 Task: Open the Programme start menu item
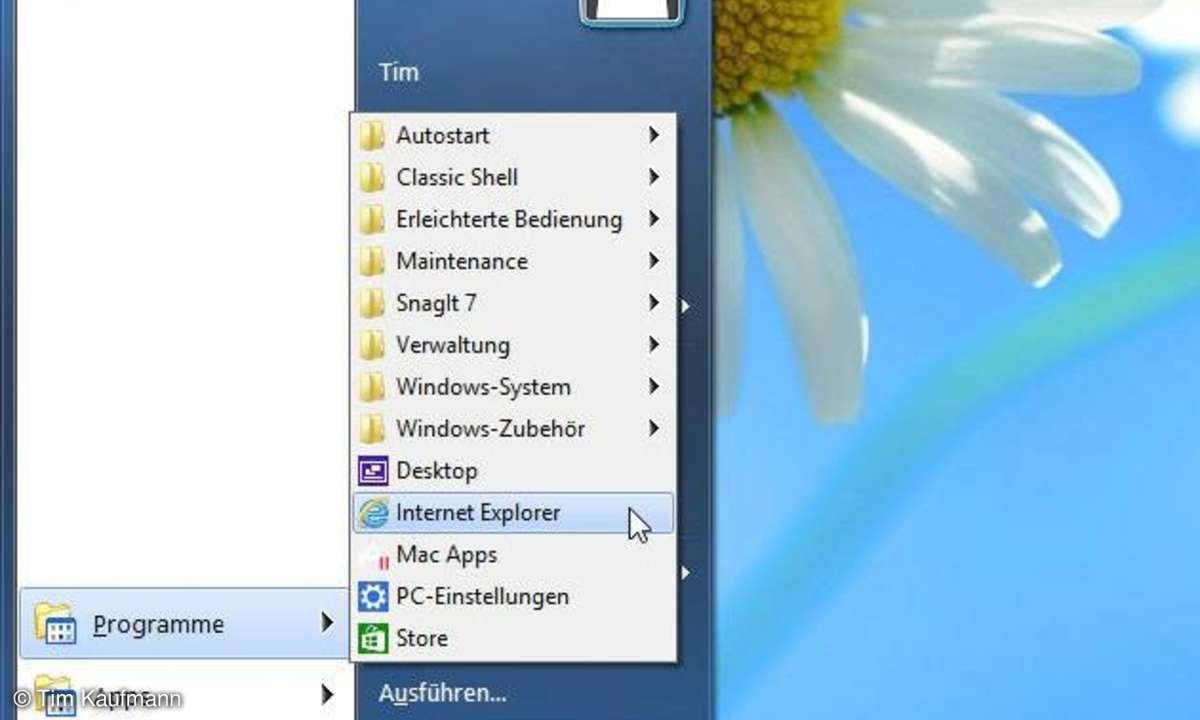184,624
